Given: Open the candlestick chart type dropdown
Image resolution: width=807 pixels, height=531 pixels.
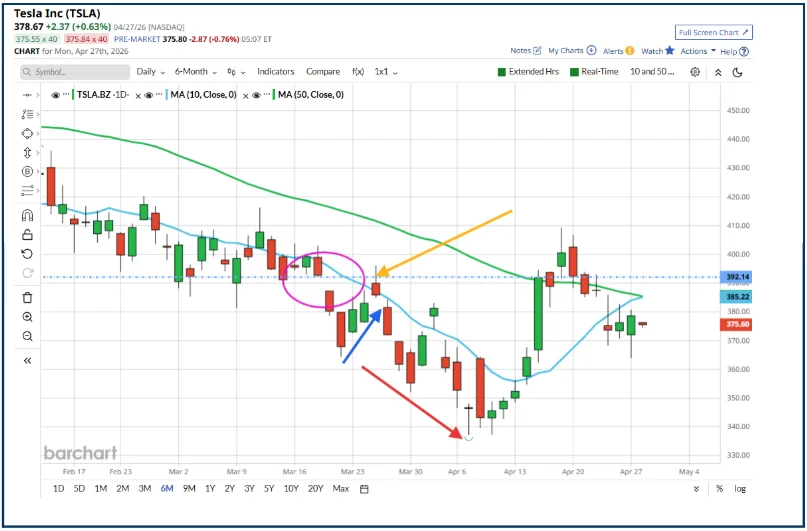Looking at the screenshot, I should pyautogui.click(x=236, y=72).
